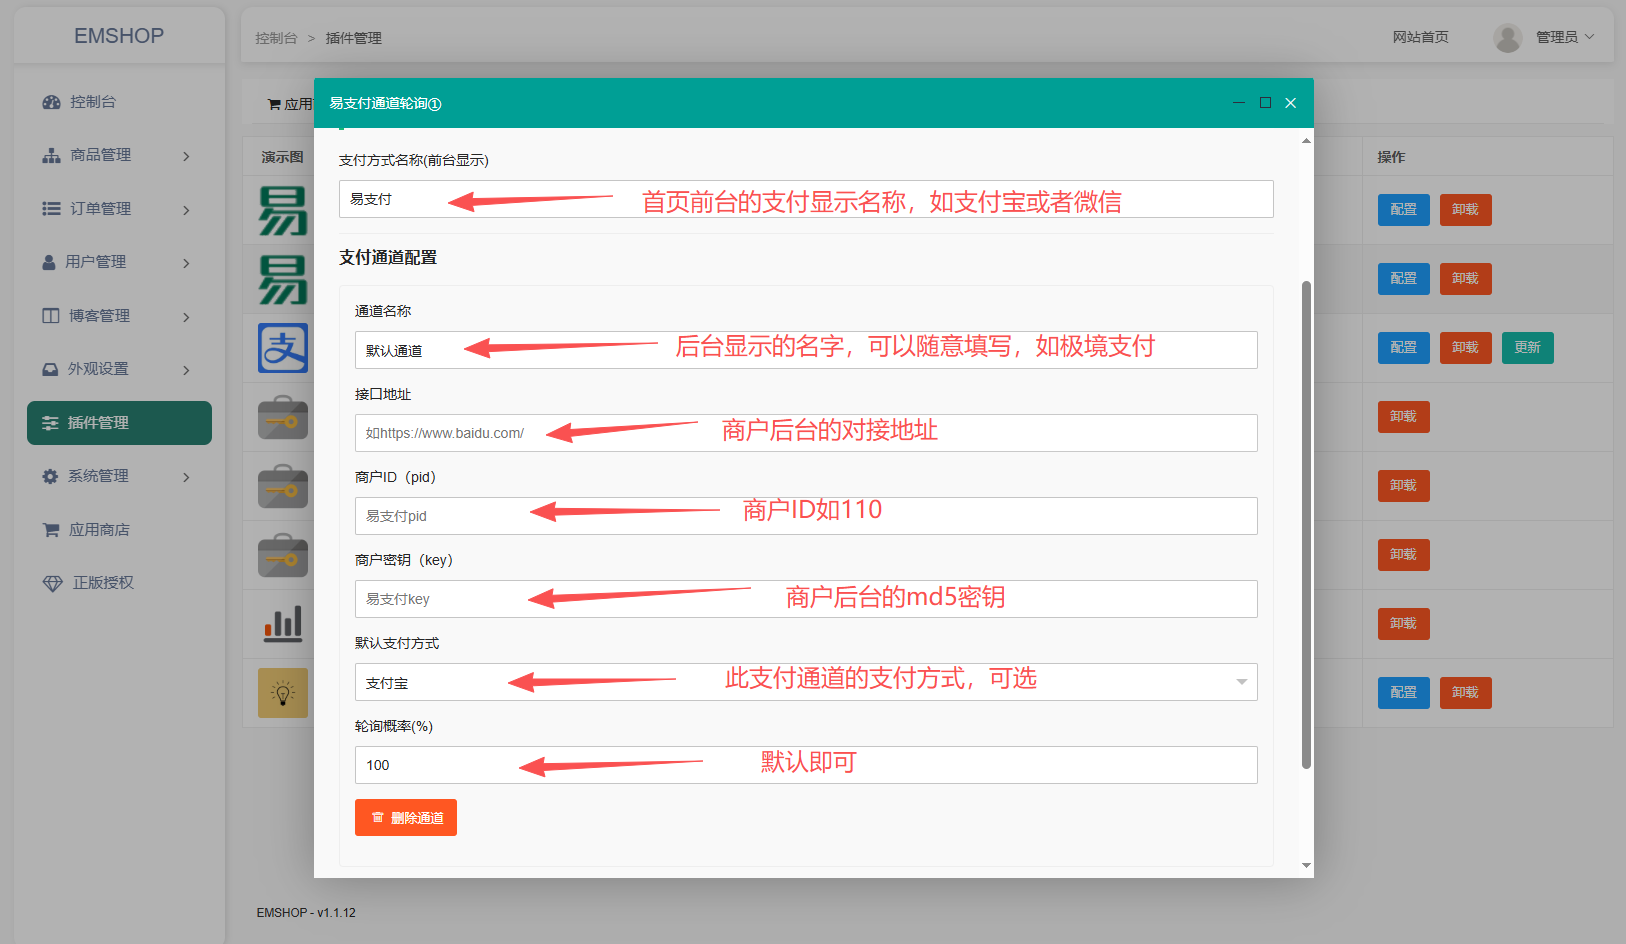Click the 网站首页 link
The height and width of the screenshot is (944, 1626).
pyautogui.click(x=1420, y=37)
